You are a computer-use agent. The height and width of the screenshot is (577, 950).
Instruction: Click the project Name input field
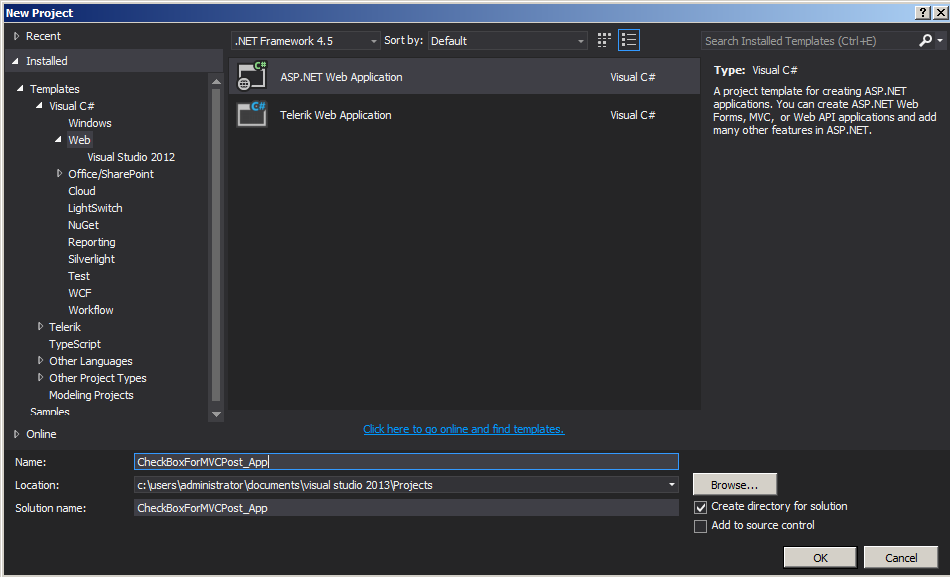pos(406,462)
